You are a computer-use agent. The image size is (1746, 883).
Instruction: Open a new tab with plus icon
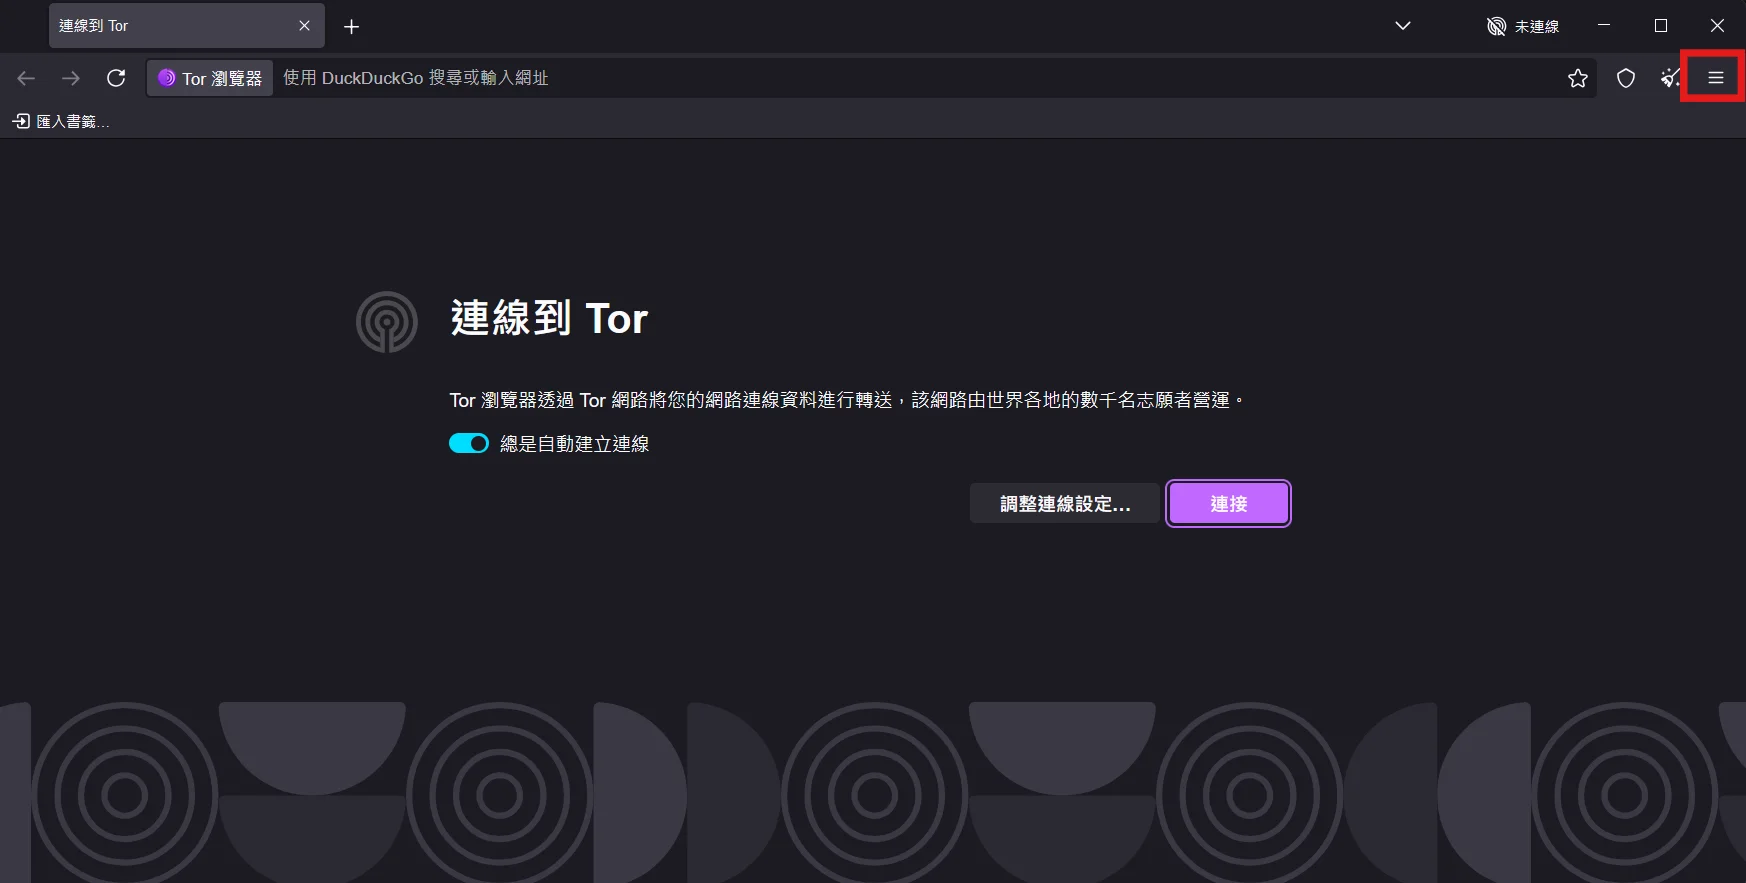click(351, 26)
